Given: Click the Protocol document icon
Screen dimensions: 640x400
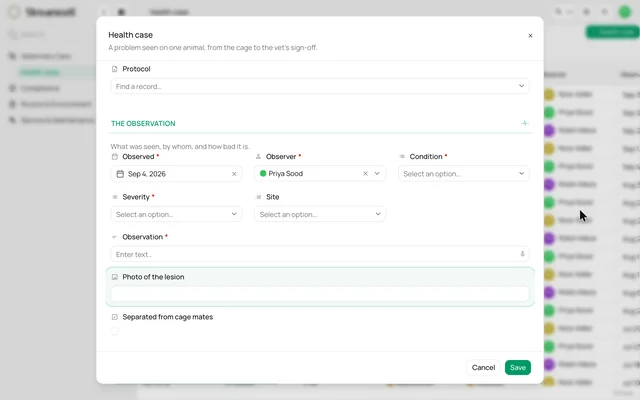Looking at the screenshot, I should click(115, 69).
